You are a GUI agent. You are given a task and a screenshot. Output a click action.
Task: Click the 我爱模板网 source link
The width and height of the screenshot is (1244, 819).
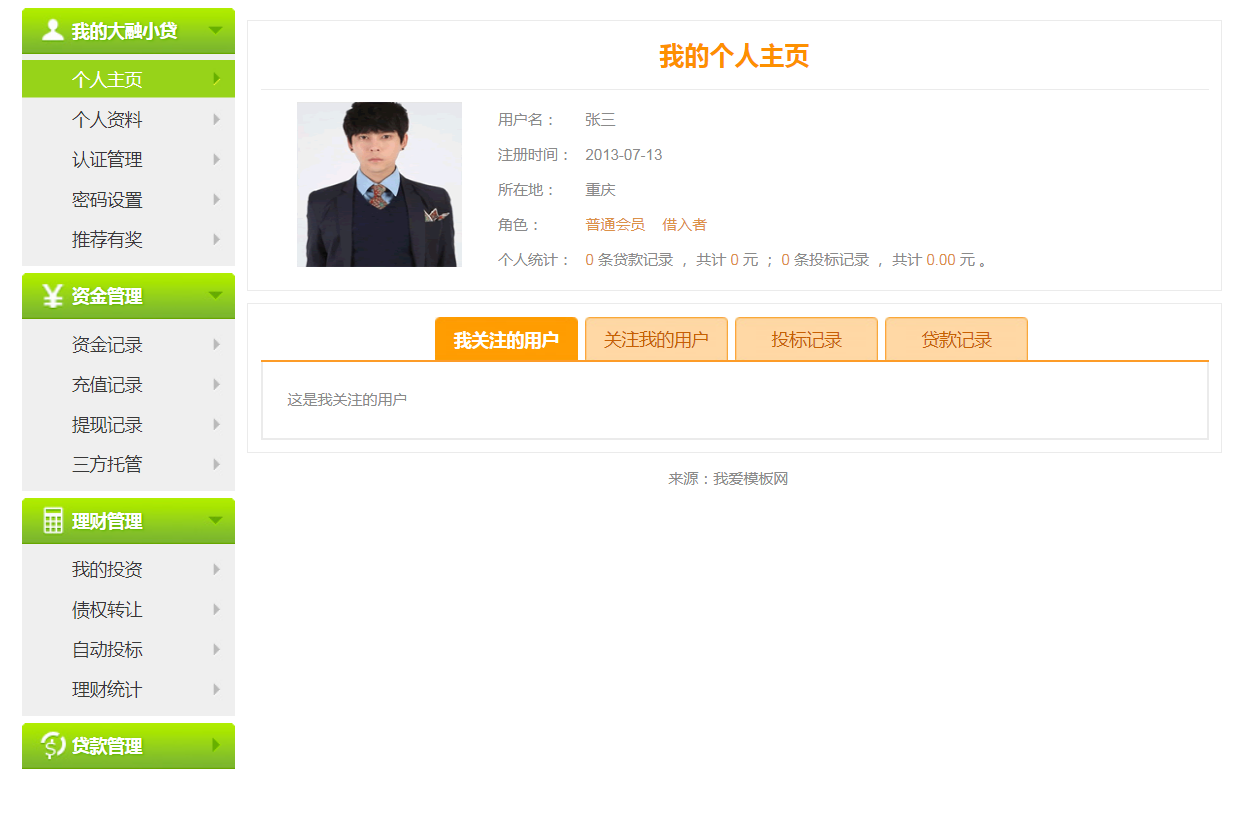(x=750, y=479)
